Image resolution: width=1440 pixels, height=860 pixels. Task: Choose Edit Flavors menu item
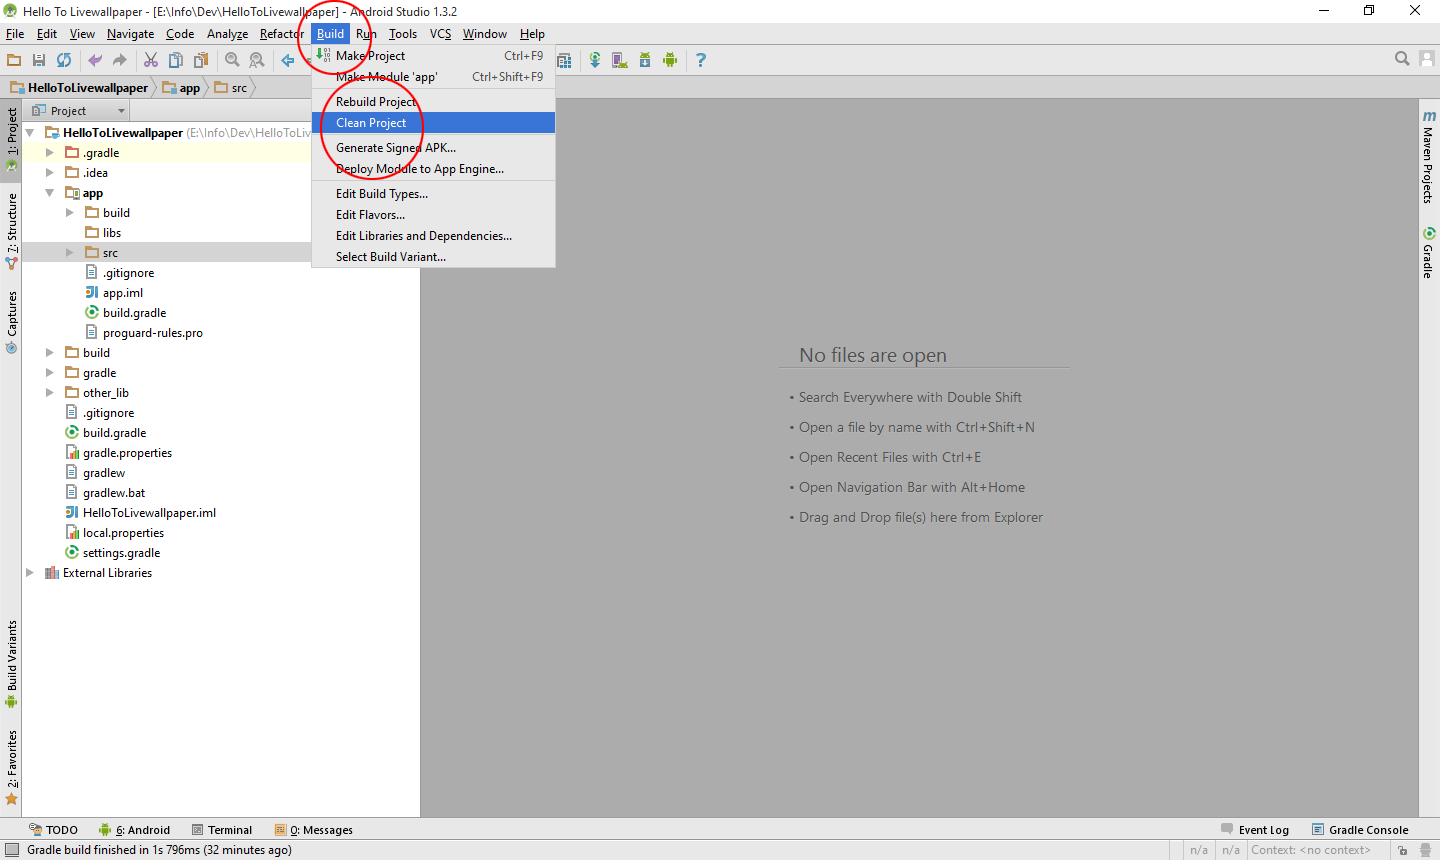(x=433, y=215)
